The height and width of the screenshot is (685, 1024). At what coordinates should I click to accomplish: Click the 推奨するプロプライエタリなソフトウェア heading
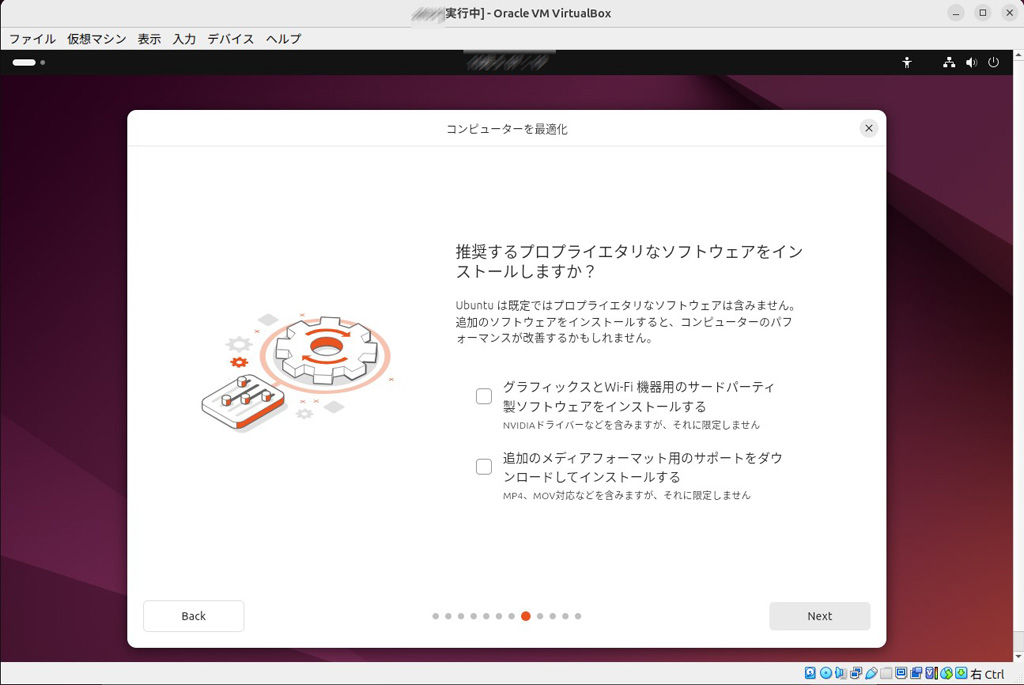click(630, 261)
